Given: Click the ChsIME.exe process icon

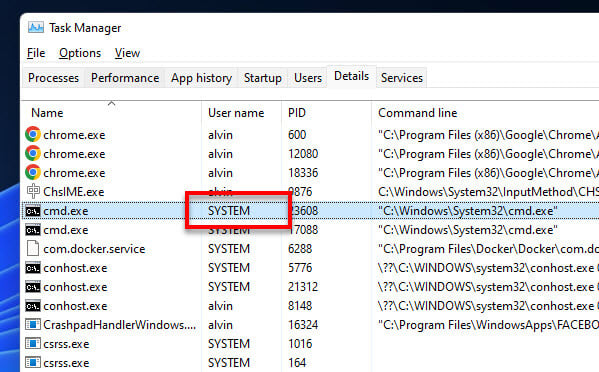Looking at the screenshot, I should coord(33,191).
